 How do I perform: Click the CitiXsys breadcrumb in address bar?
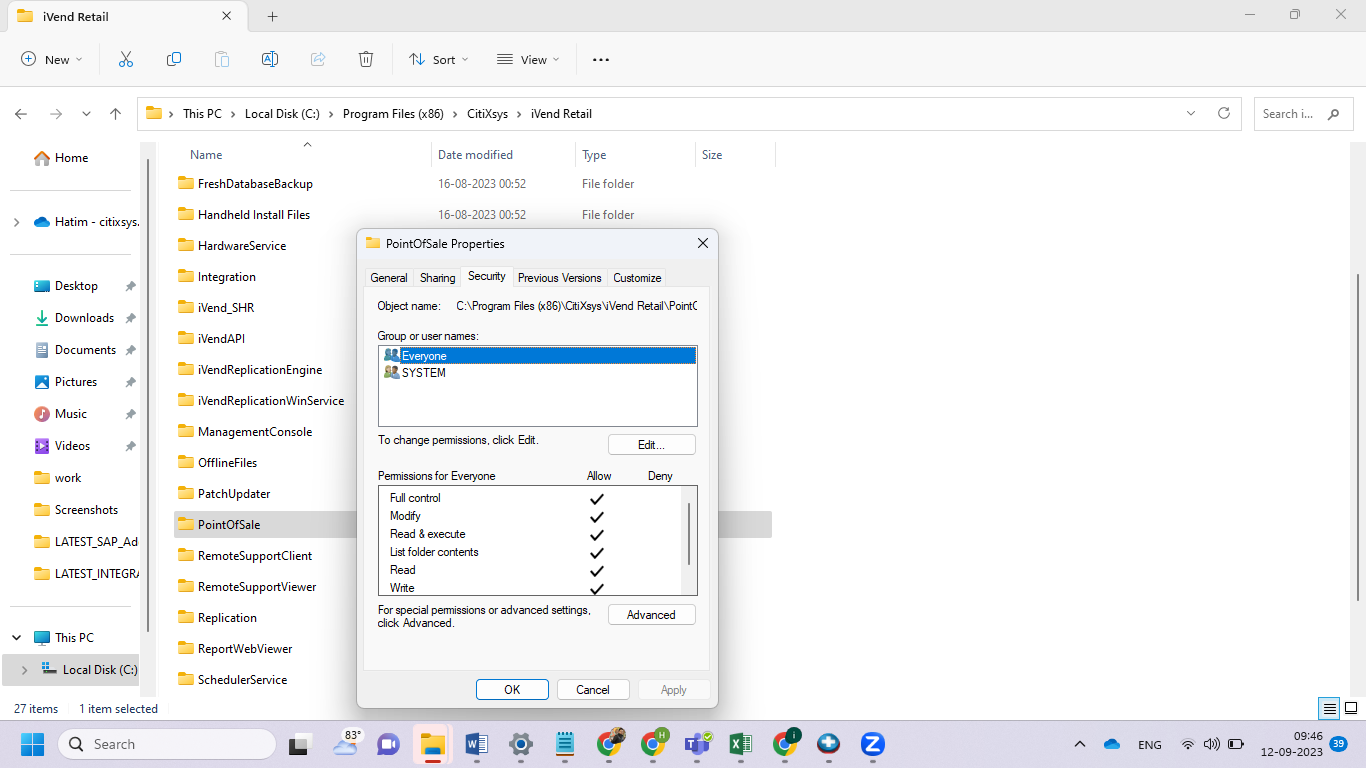pyautogui.click(x=487, y=114)
